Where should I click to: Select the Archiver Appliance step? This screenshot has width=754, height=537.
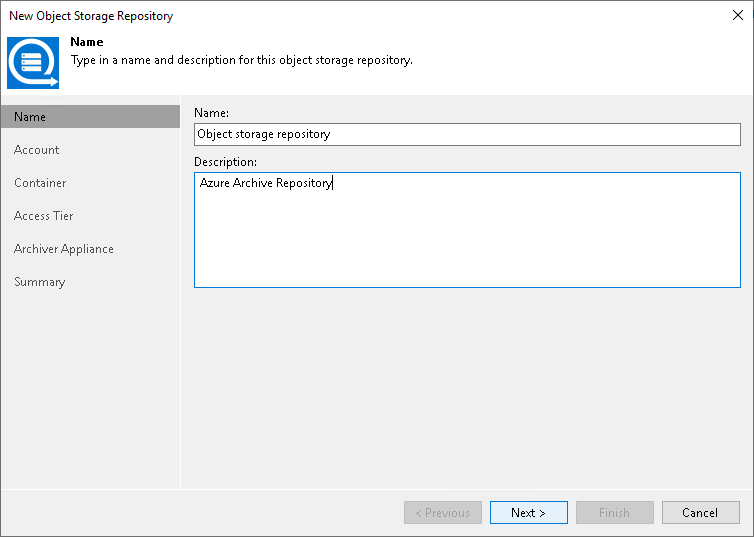[63, 249]
